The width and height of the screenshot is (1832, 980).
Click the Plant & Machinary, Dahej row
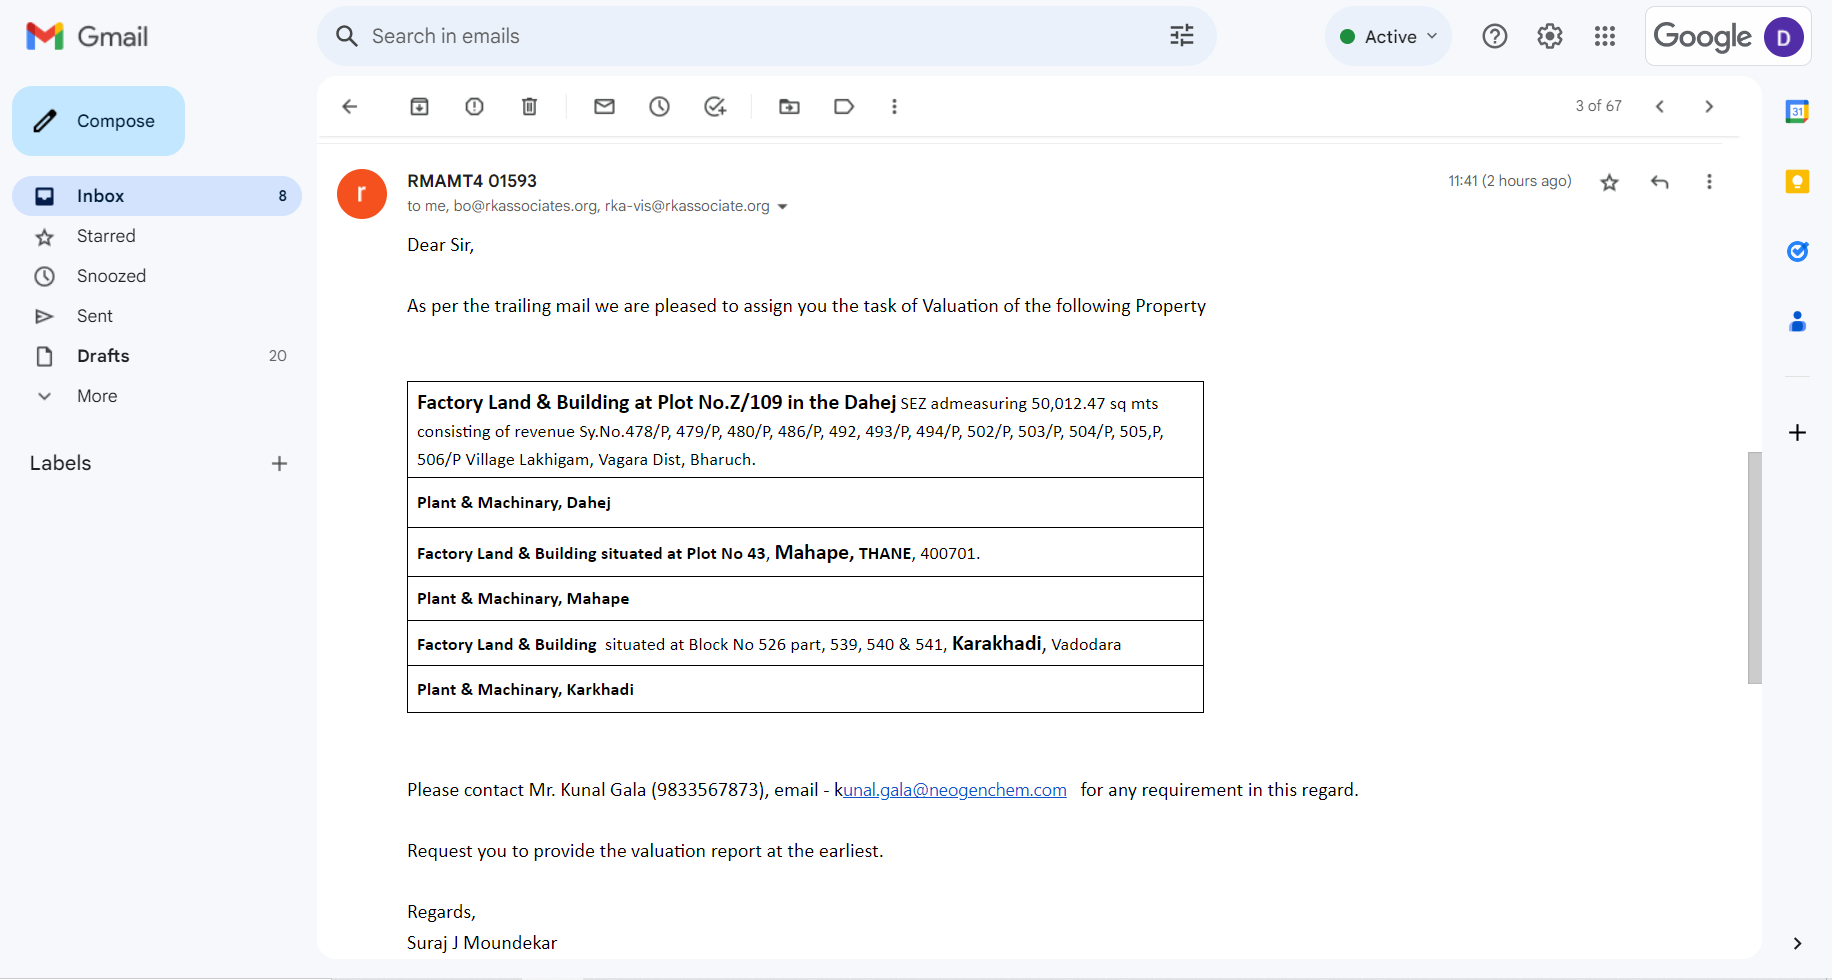[x=805, y=503]
